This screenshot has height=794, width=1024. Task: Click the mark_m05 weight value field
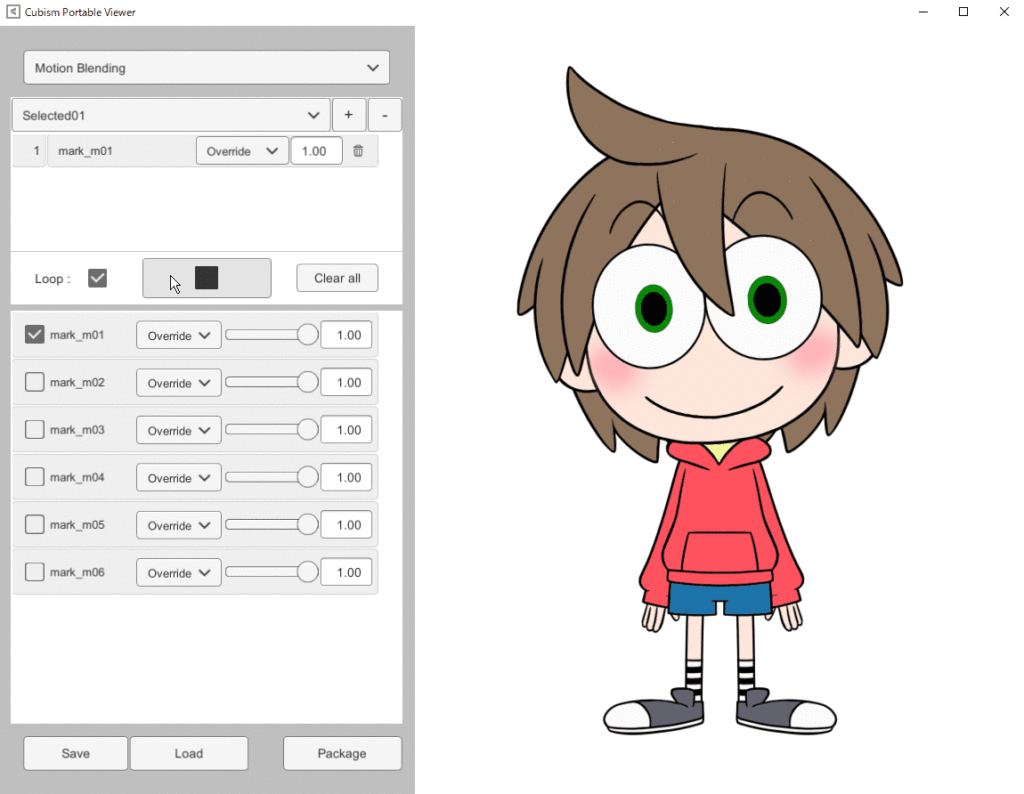(346, 525)
